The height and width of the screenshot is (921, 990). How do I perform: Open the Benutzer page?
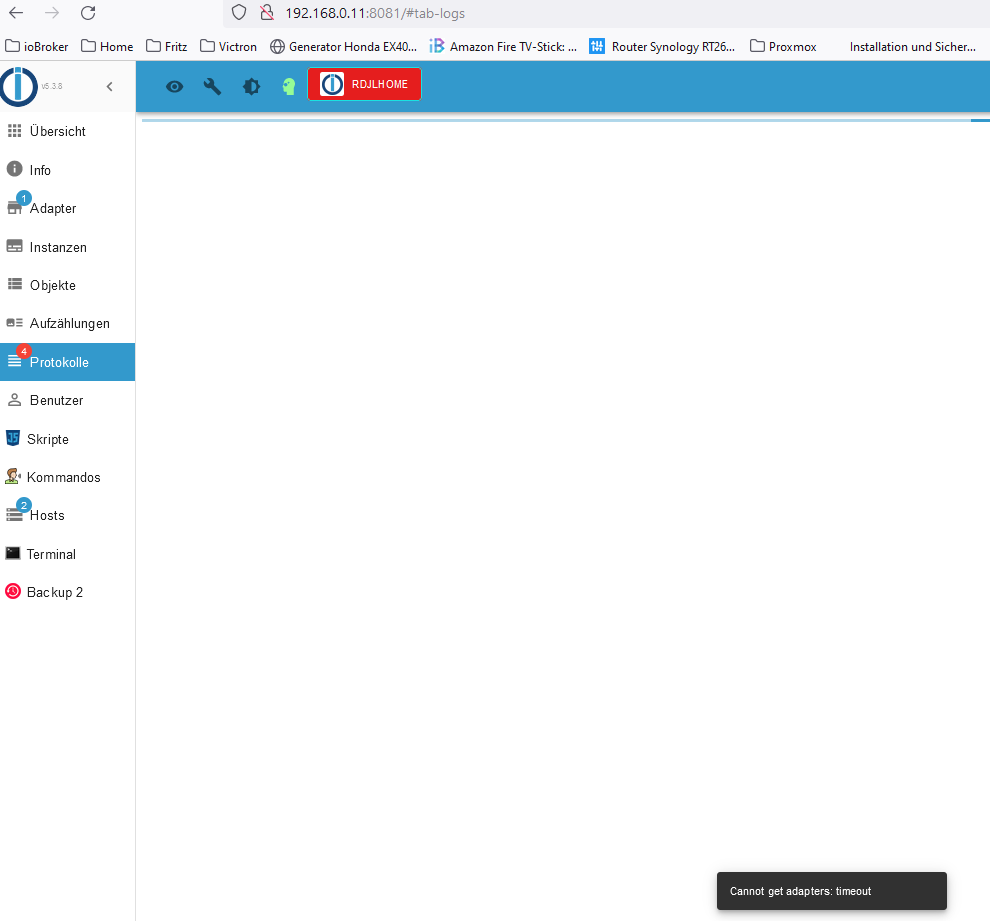68,400
